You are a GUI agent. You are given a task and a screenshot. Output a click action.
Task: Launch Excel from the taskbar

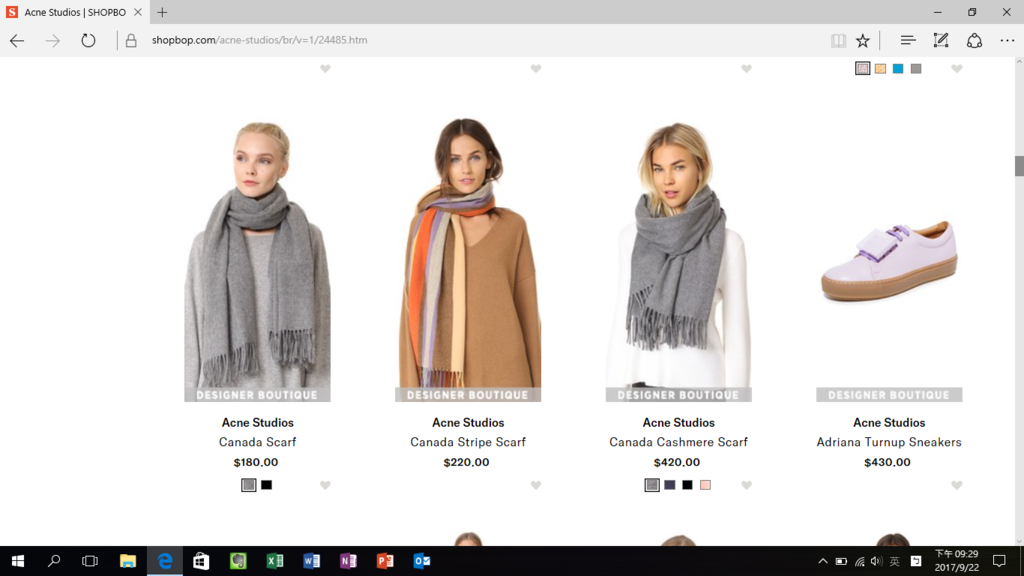[x=275, y=561]
